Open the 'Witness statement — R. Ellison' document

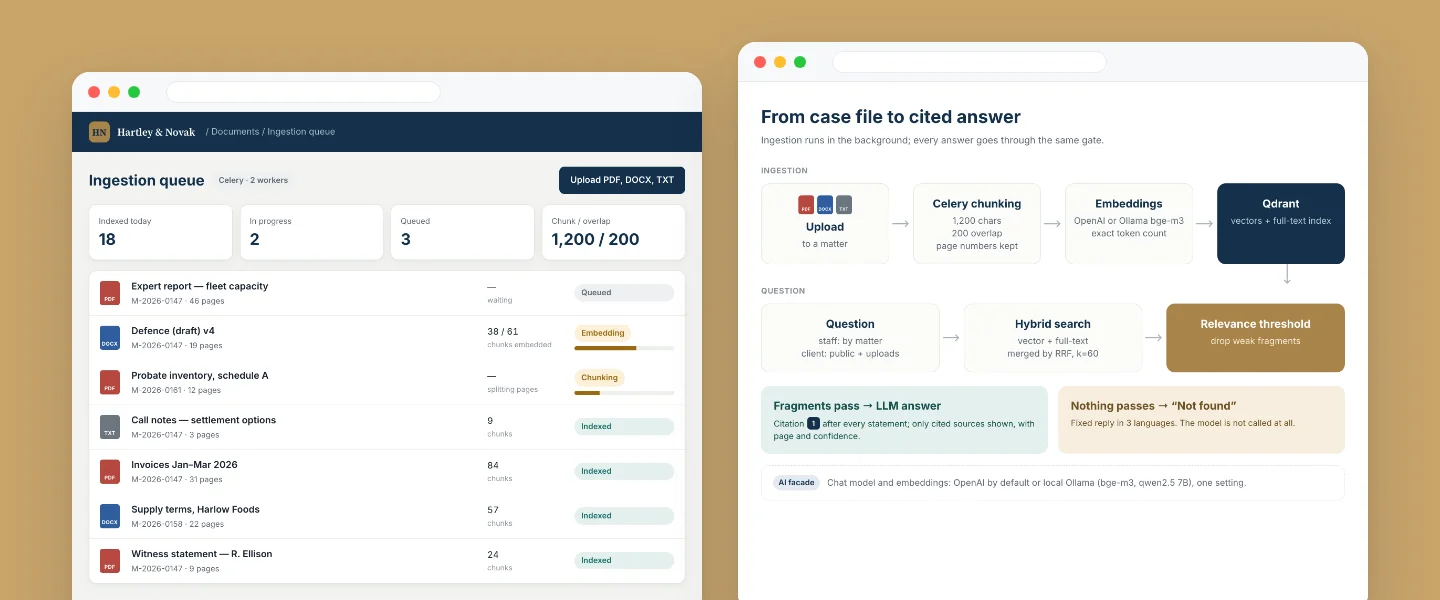(202, 554)
